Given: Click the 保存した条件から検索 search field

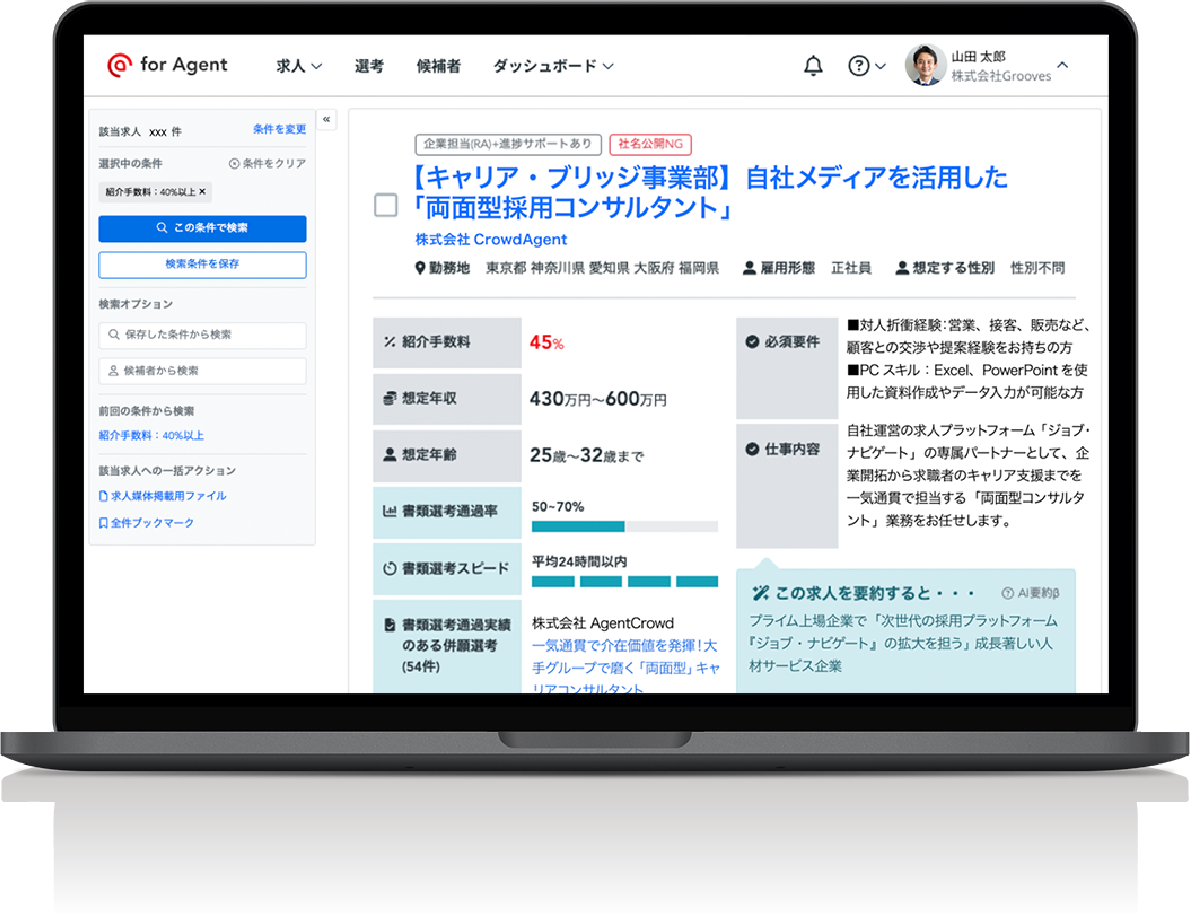Looking at the screenshot, I should (x=202, y=335).
